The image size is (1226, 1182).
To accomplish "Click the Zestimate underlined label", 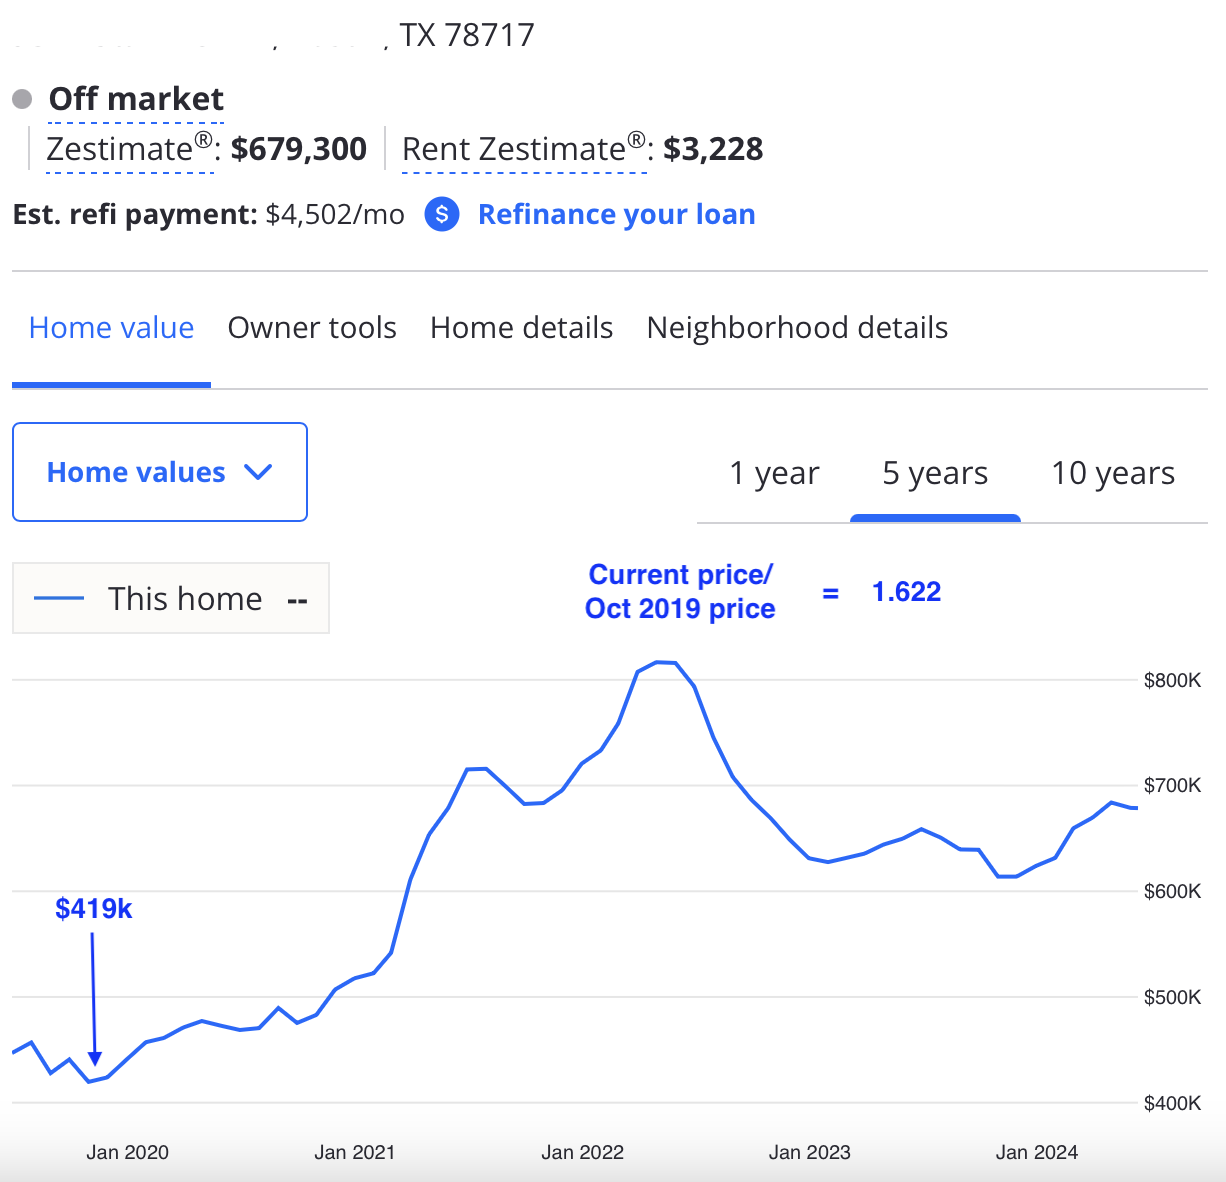I will pyautogui.click(x=130, y=149).
